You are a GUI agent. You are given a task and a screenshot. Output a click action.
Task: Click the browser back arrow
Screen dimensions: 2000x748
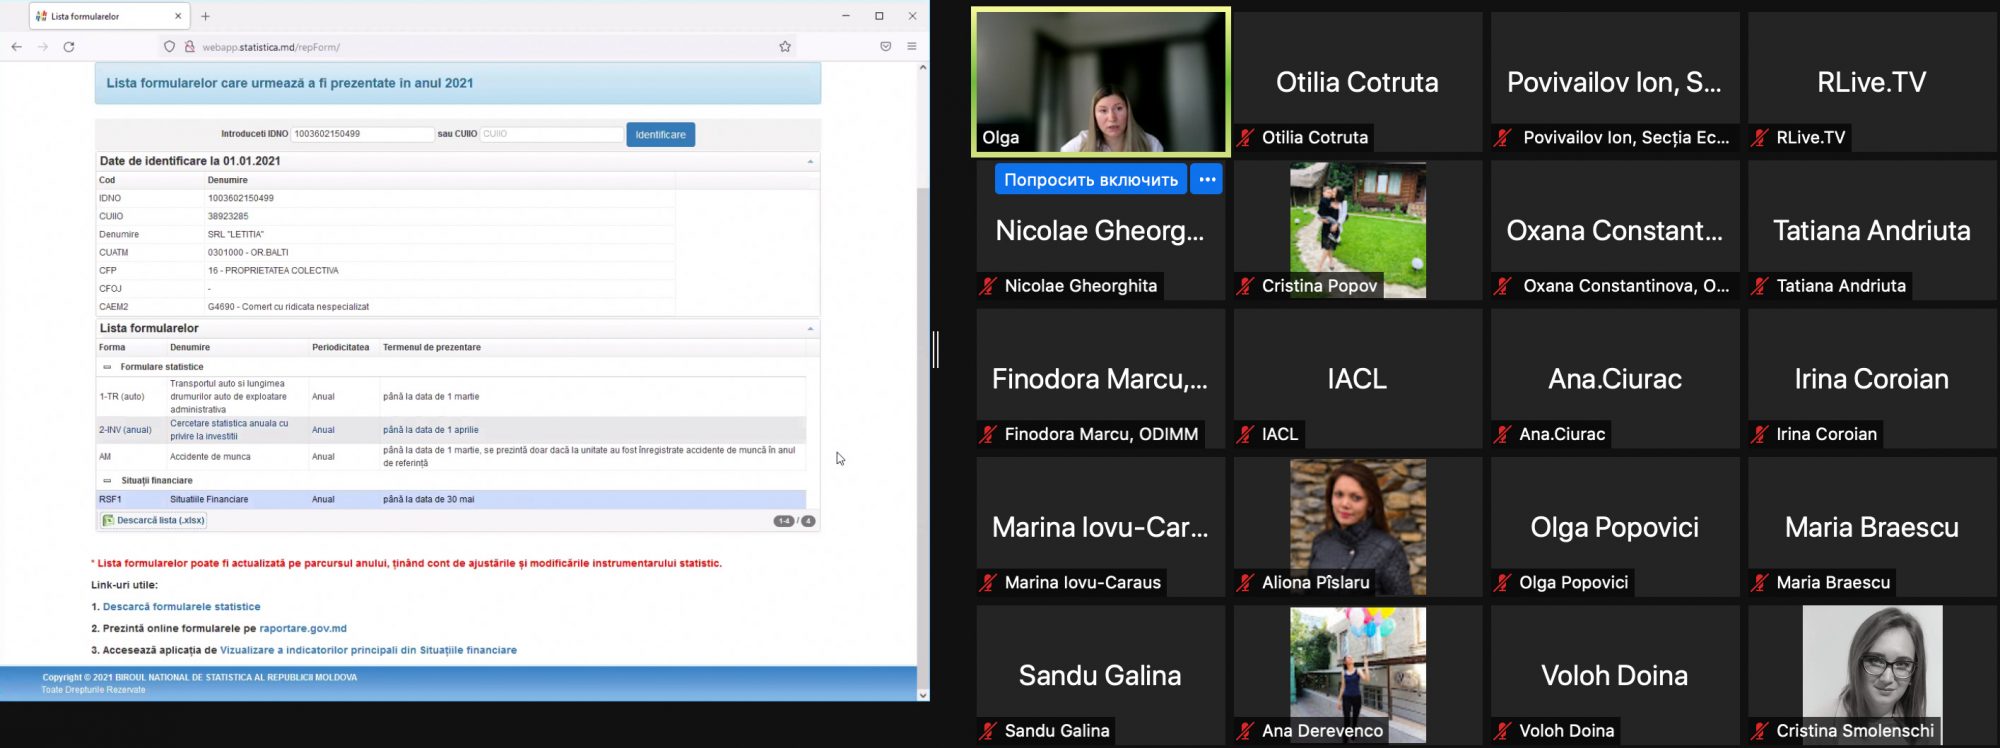pyautogui.click(x=16, y=47)
